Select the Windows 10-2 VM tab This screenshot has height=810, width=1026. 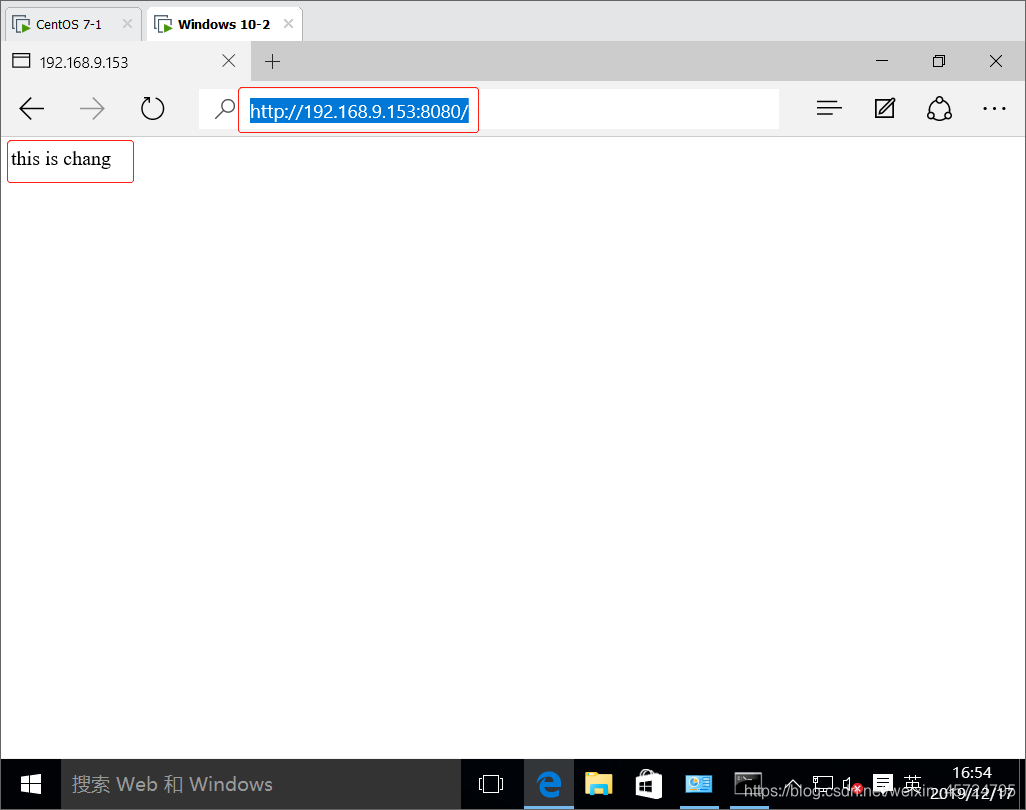click(224, 24)
